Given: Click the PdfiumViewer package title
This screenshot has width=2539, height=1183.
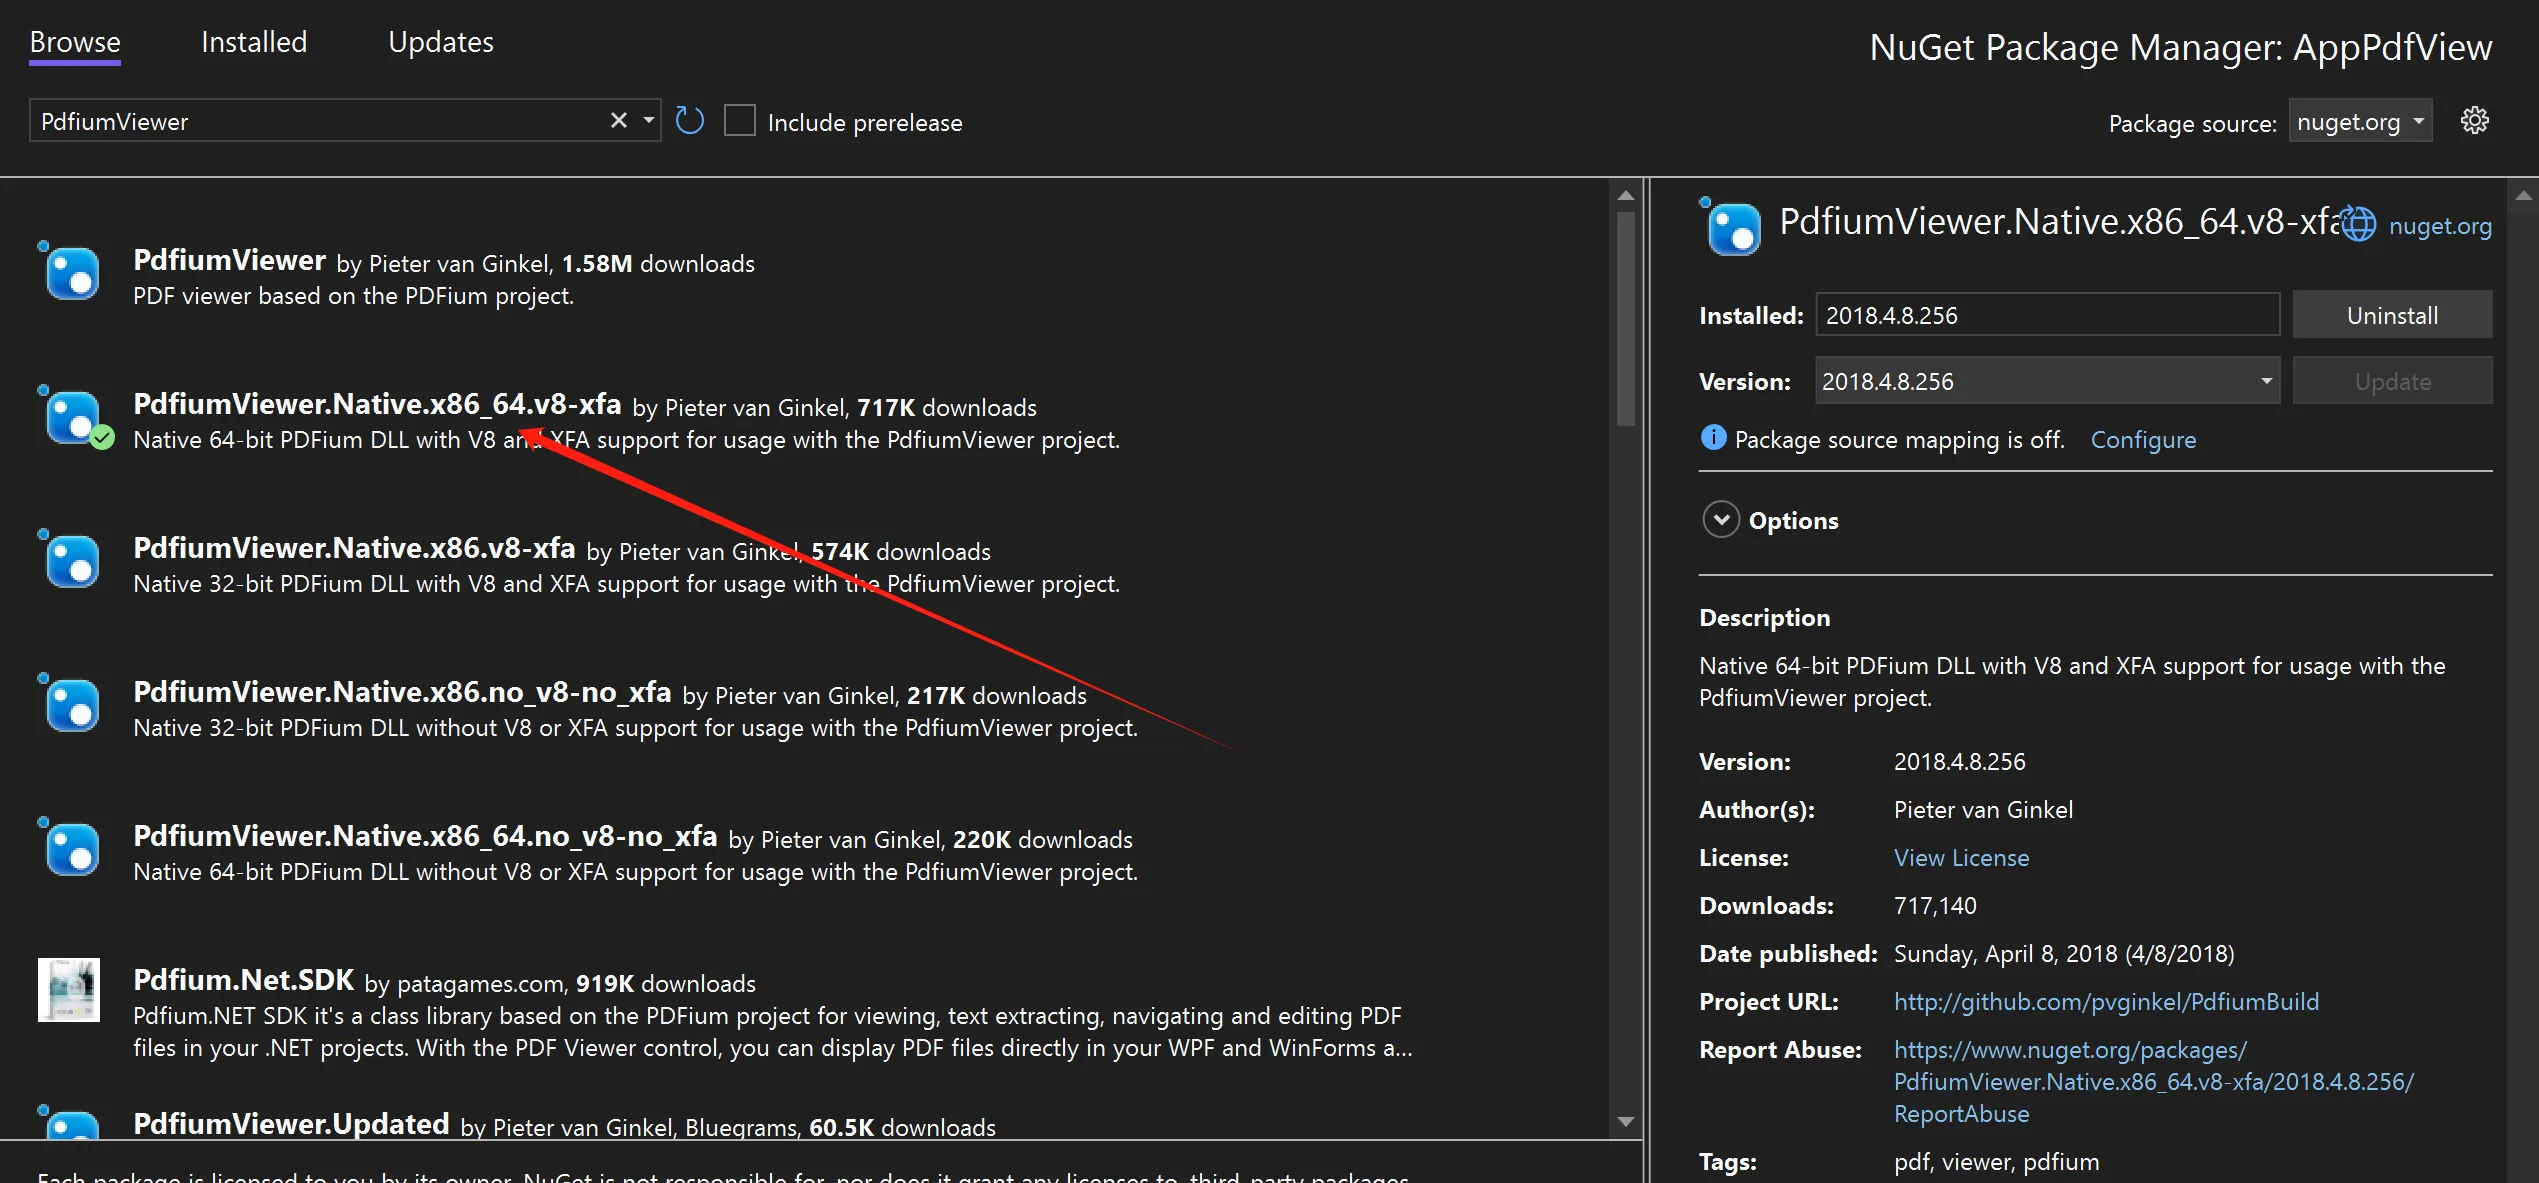Looking at the screenshot, I should click(230, 260).
